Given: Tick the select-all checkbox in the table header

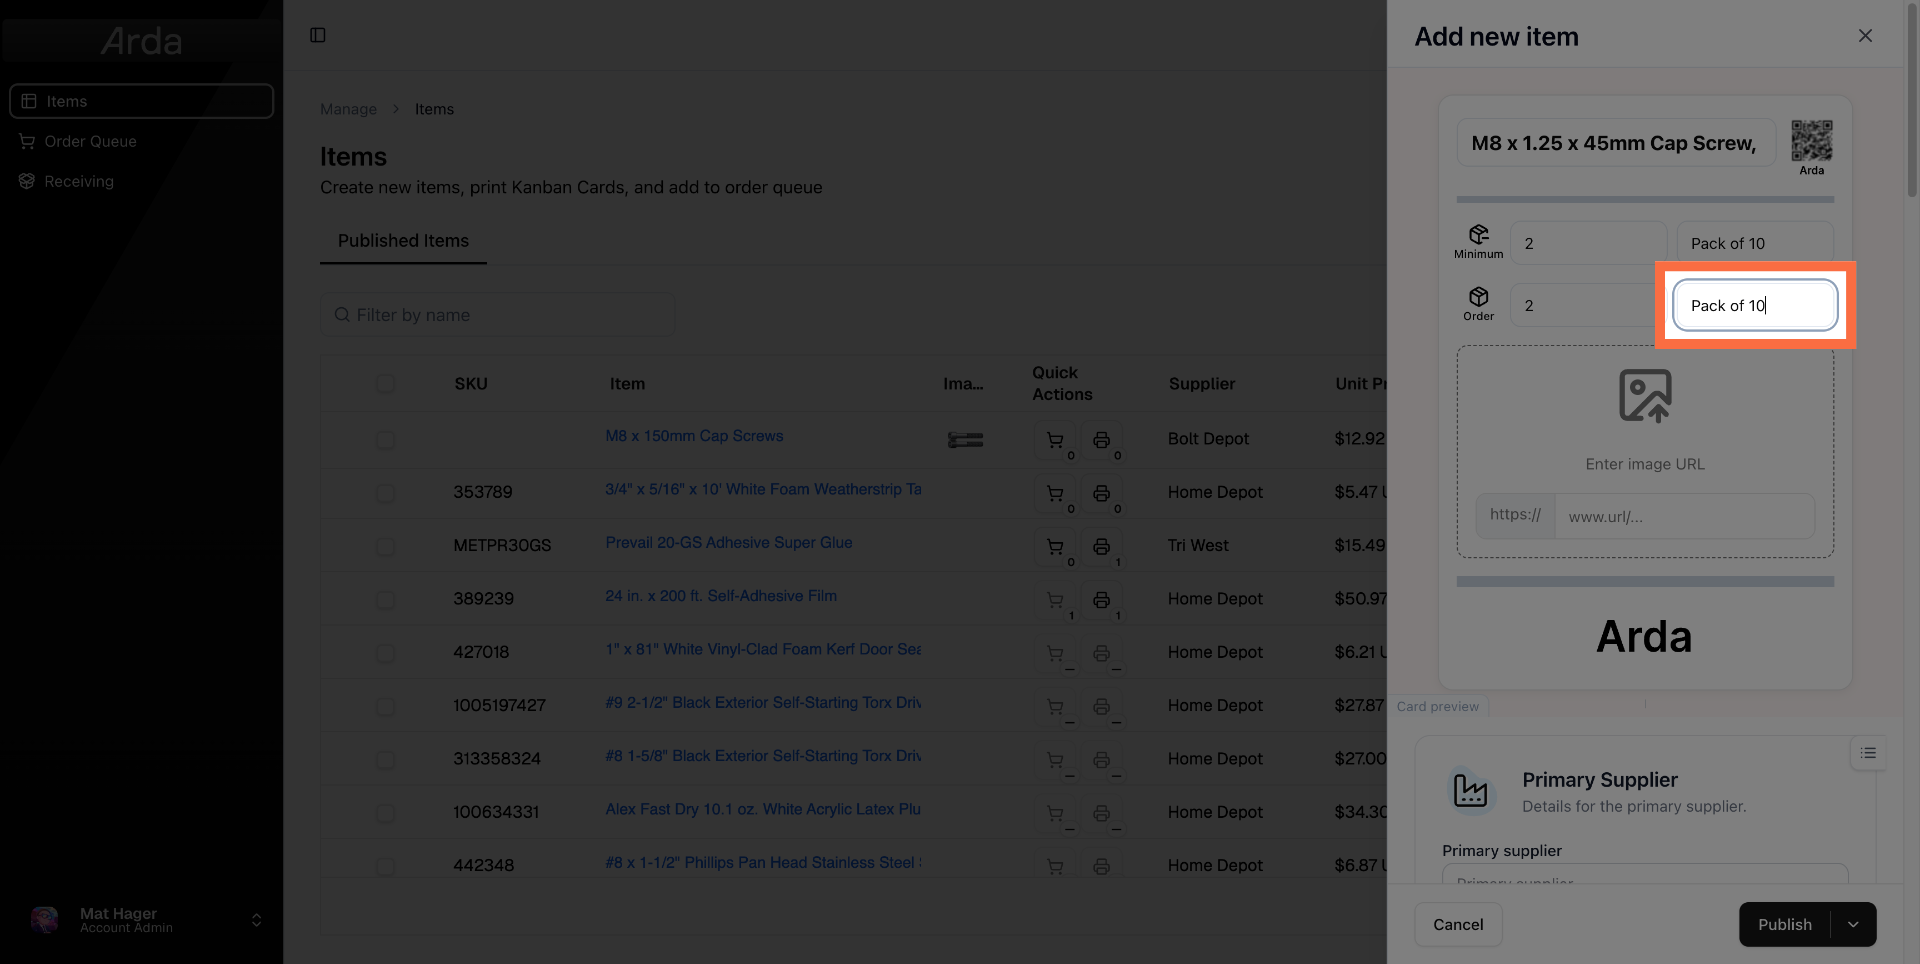Looking at the screenshot, I should 385,384.
